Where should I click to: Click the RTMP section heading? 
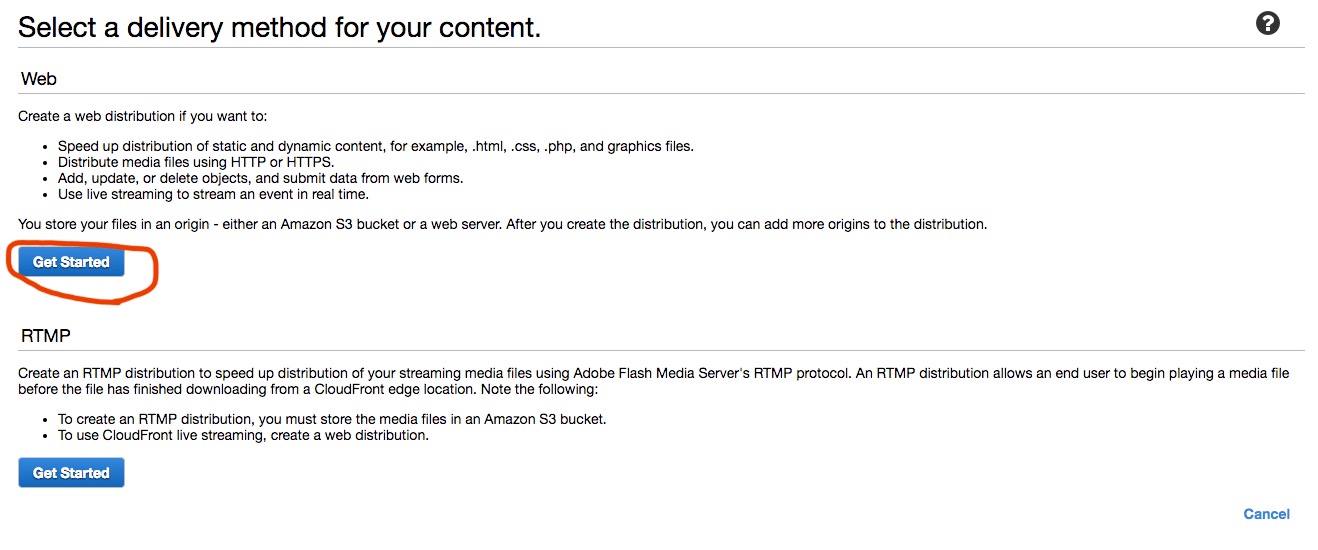click(45, 334)
